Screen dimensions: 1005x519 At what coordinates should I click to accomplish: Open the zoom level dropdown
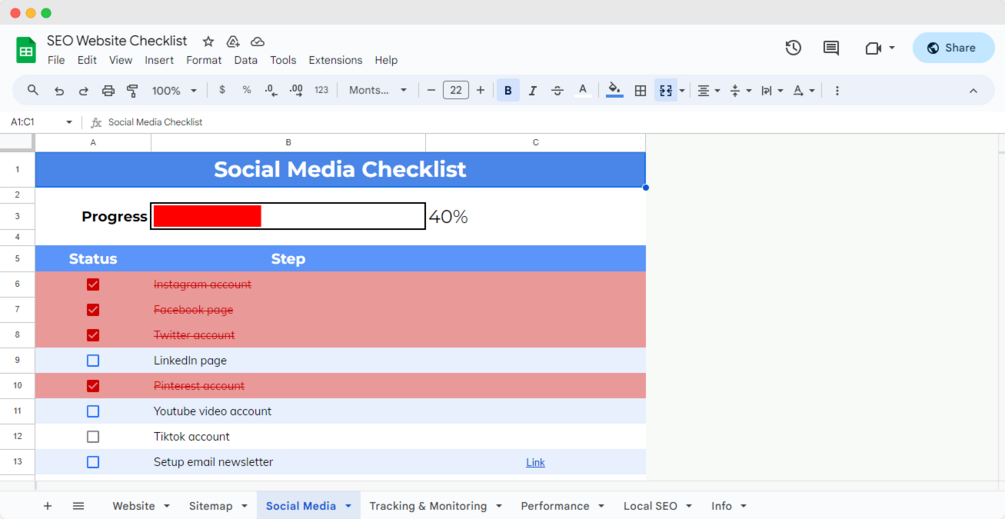coord(174,91)
